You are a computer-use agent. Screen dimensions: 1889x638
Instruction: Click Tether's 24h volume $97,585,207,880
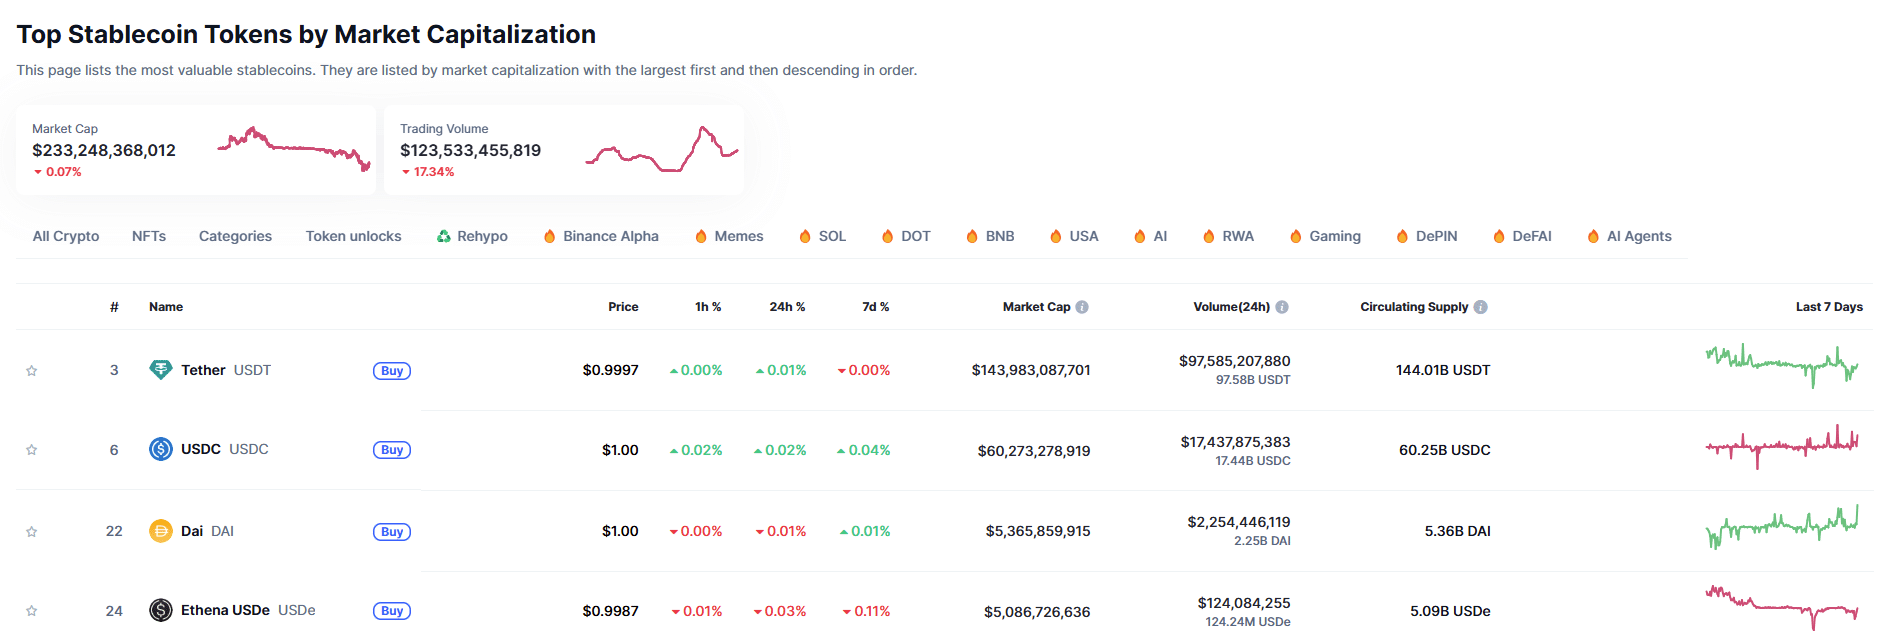coord(1235,361)
